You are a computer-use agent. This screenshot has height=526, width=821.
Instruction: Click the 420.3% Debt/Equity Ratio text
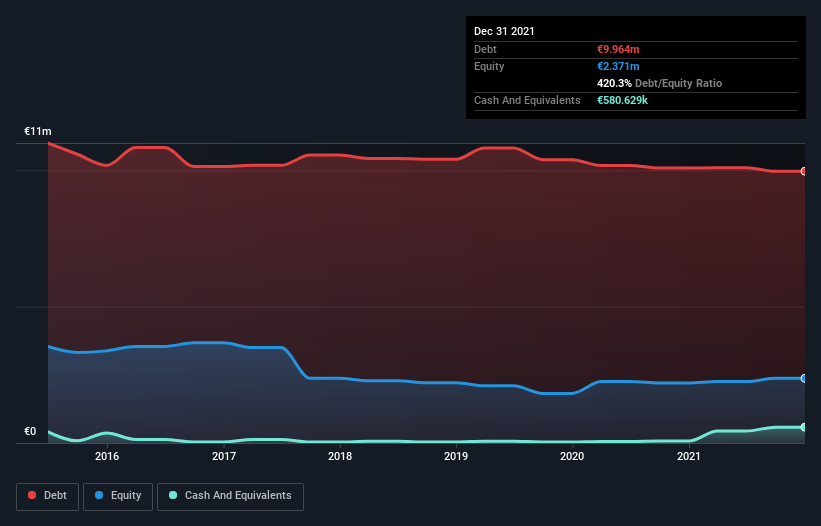[659, 83]
